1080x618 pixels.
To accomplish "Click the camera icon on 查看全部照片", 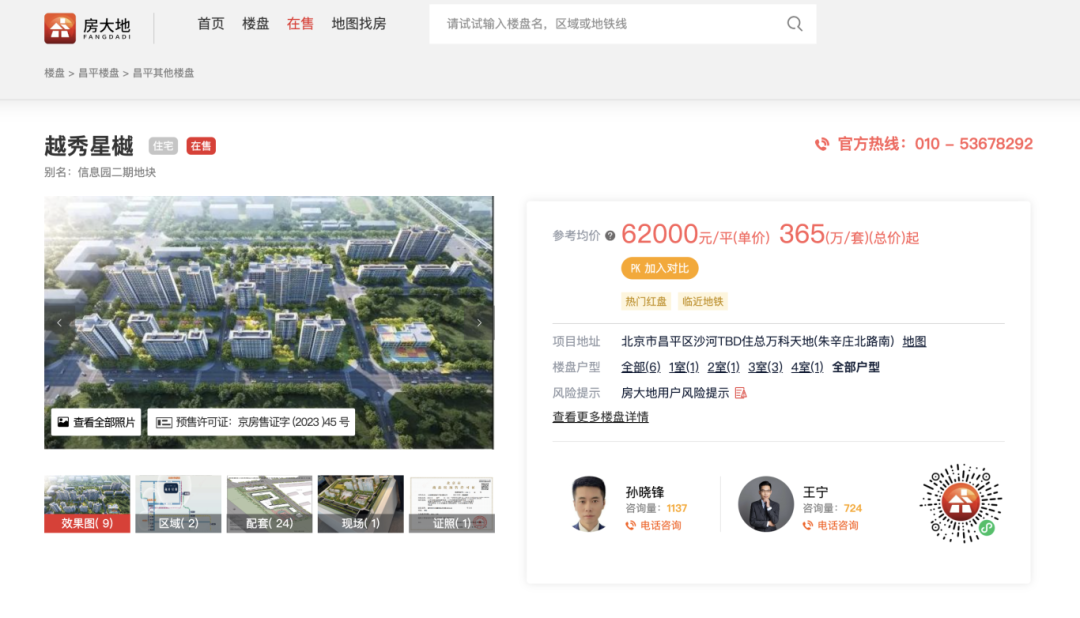I will tap(61, 421).
